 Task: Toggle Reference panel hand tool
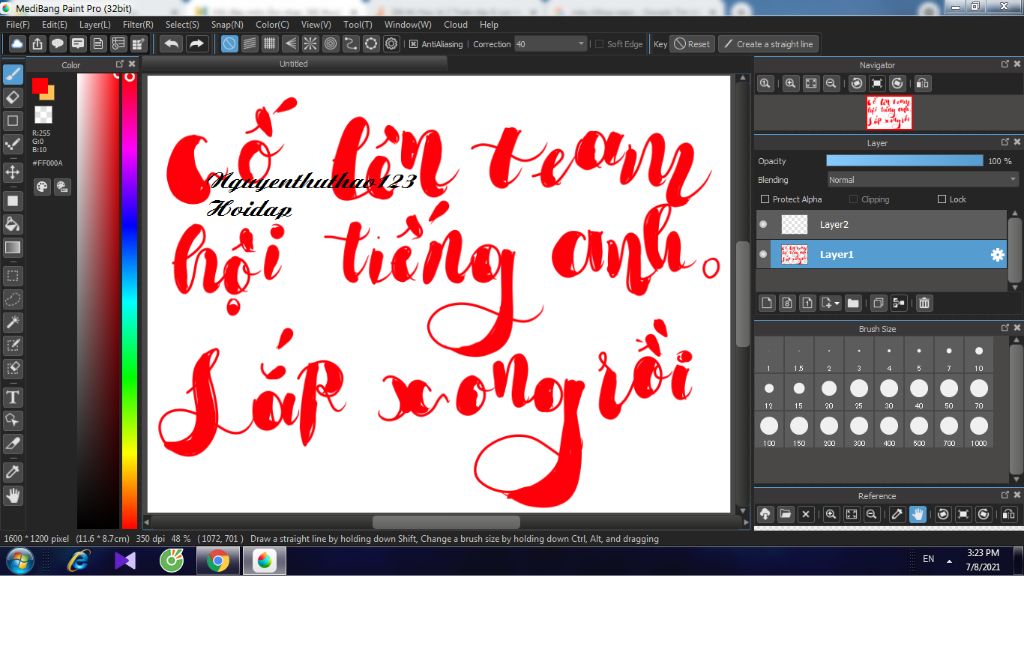[918, 514]
